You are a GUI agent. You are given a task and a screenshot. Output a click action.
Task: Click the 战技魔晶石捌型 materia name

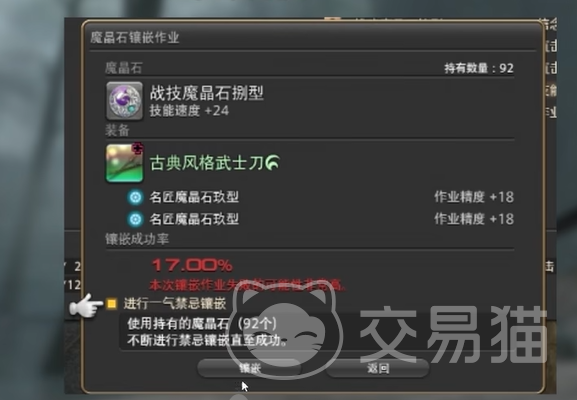[x=206, y=92]
